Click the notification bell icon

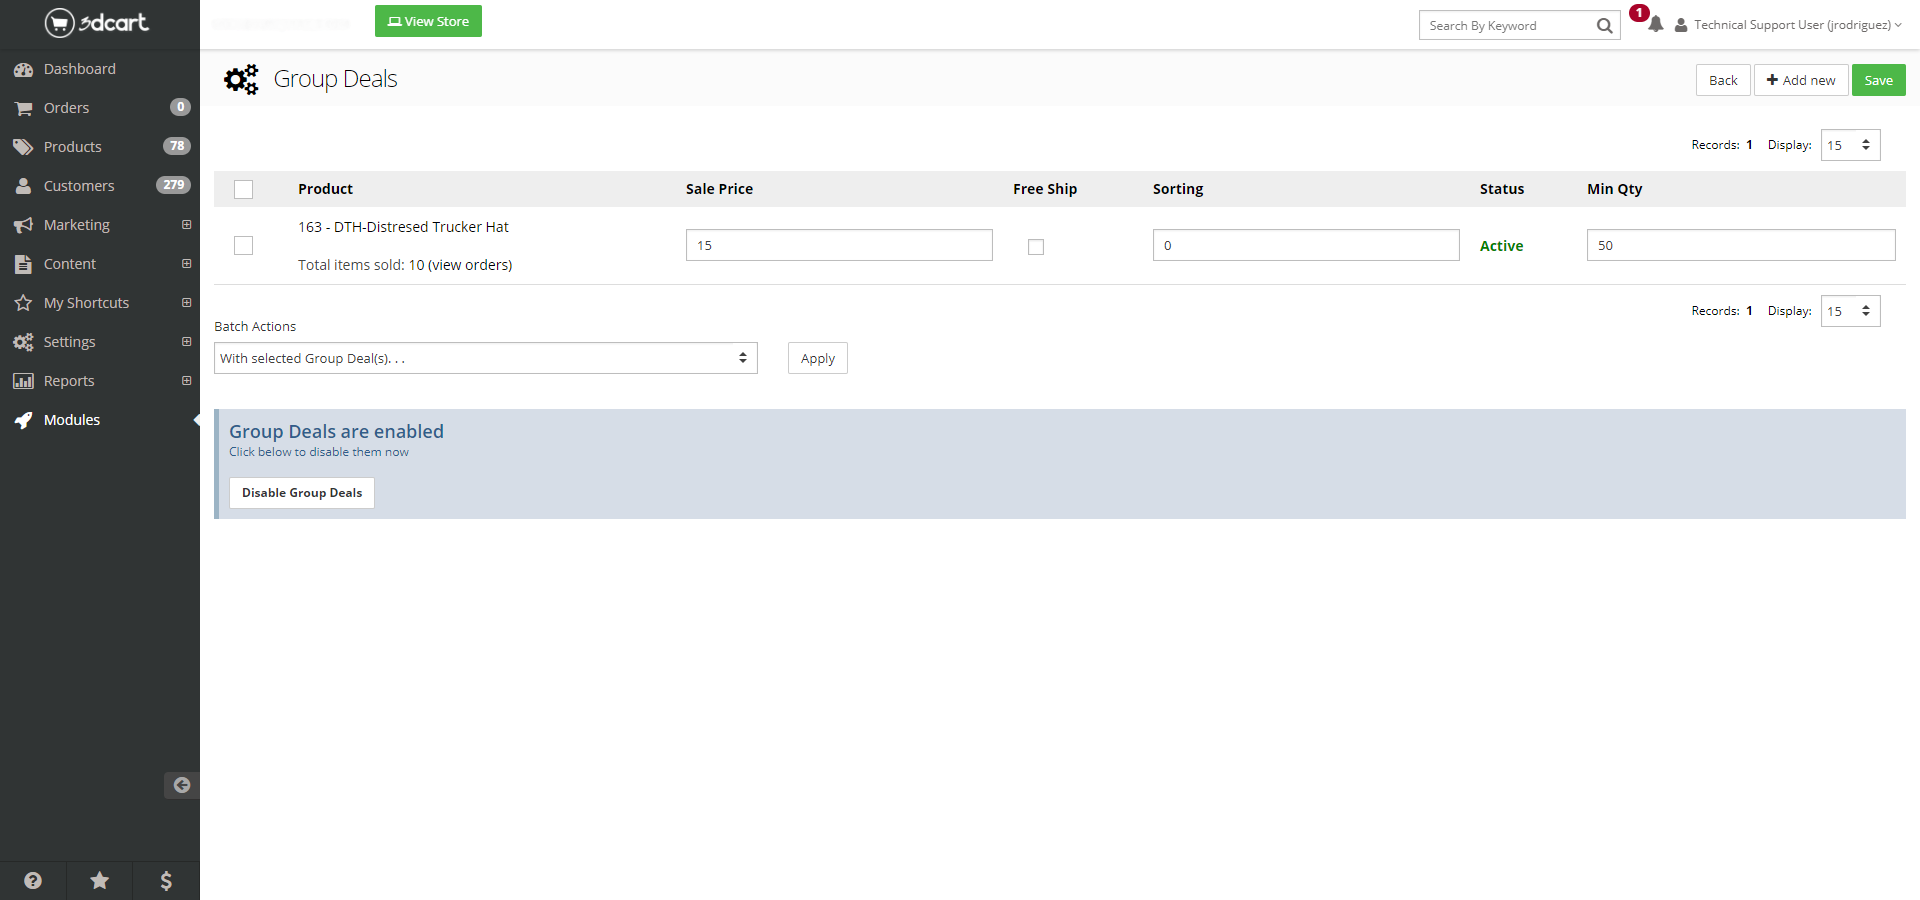[1655, 24]
